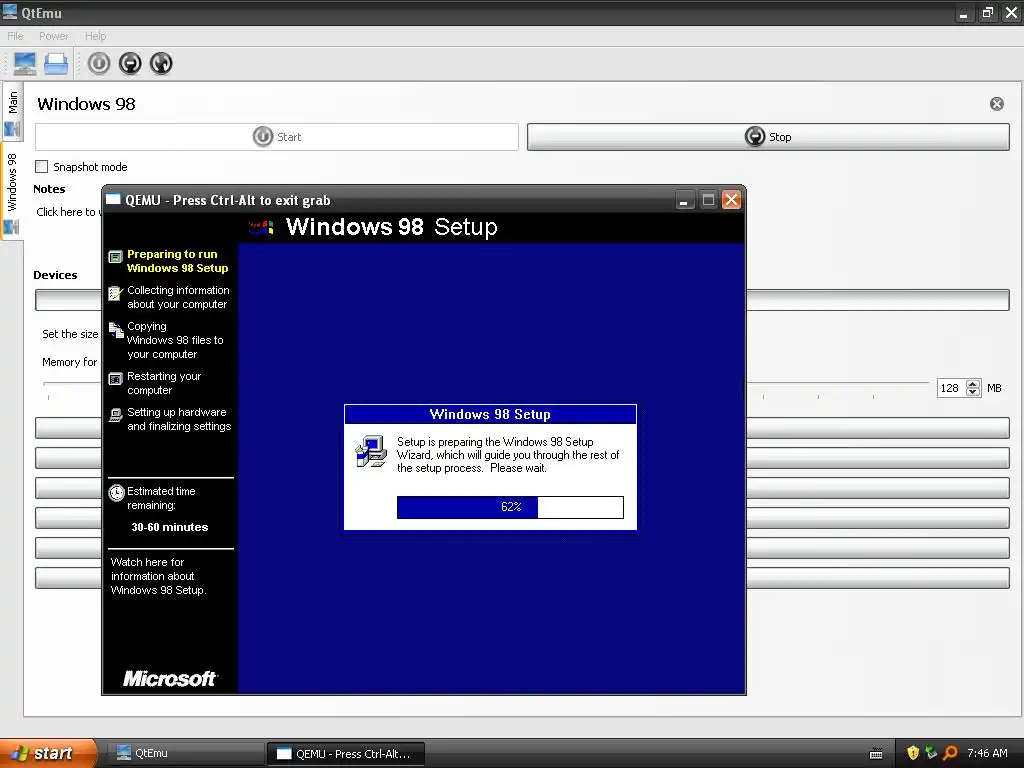Open the Power menu

coord(54,36)
